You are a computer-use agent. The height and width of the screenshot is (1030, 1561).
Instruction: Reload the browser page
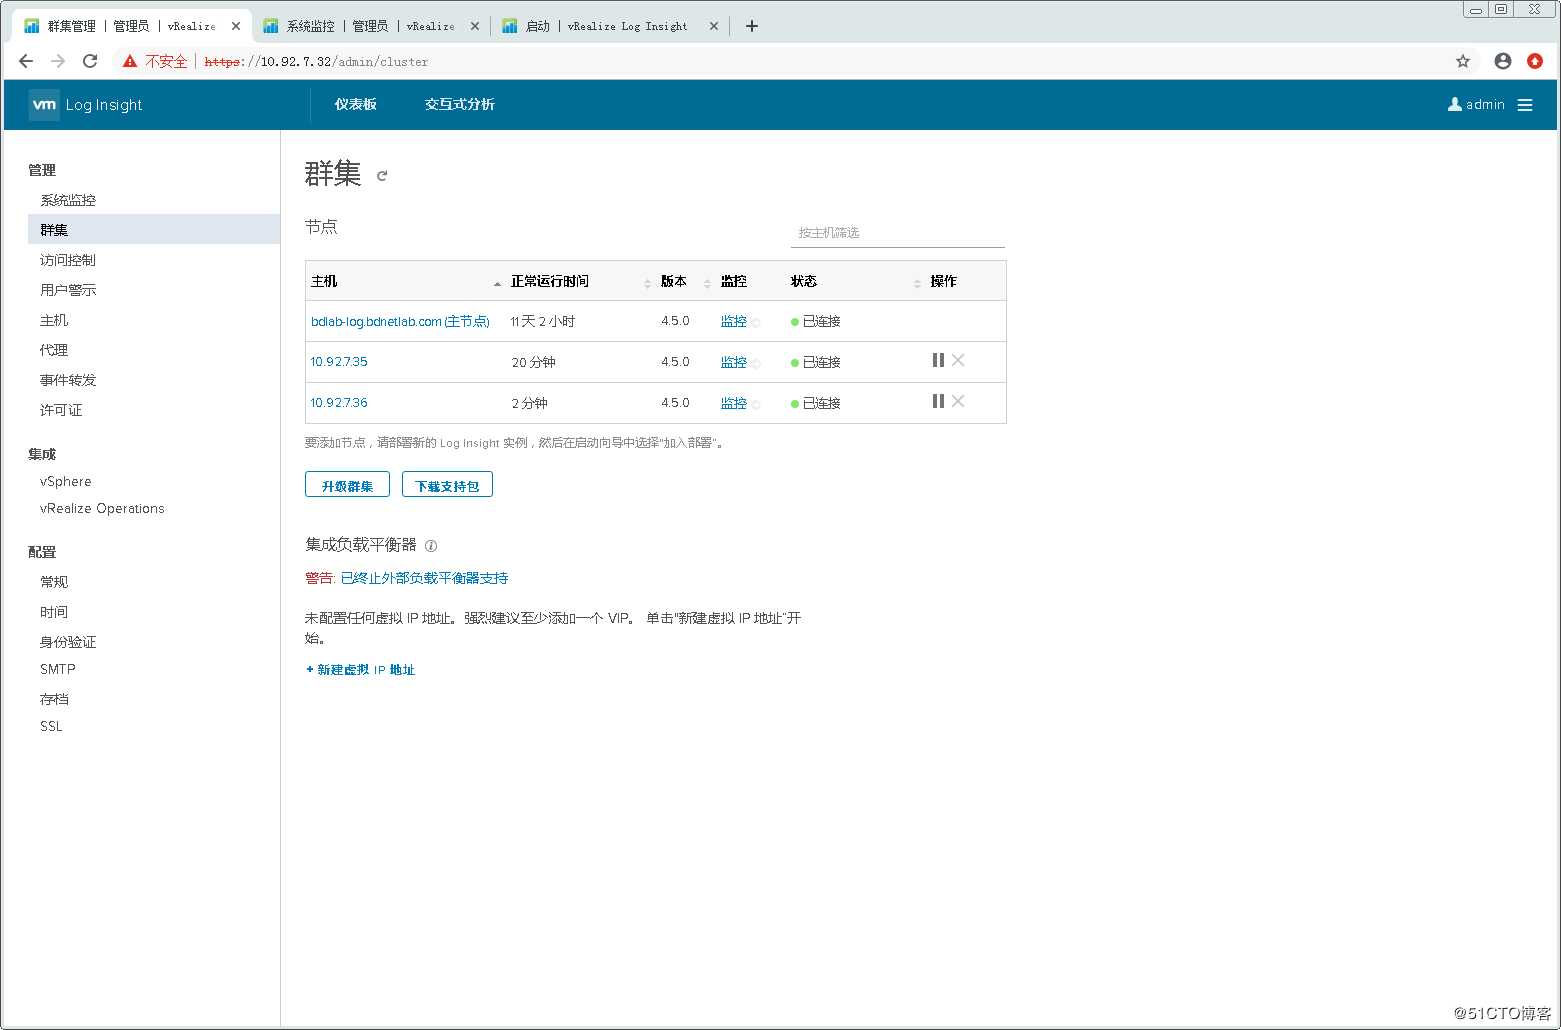(90, 61)
